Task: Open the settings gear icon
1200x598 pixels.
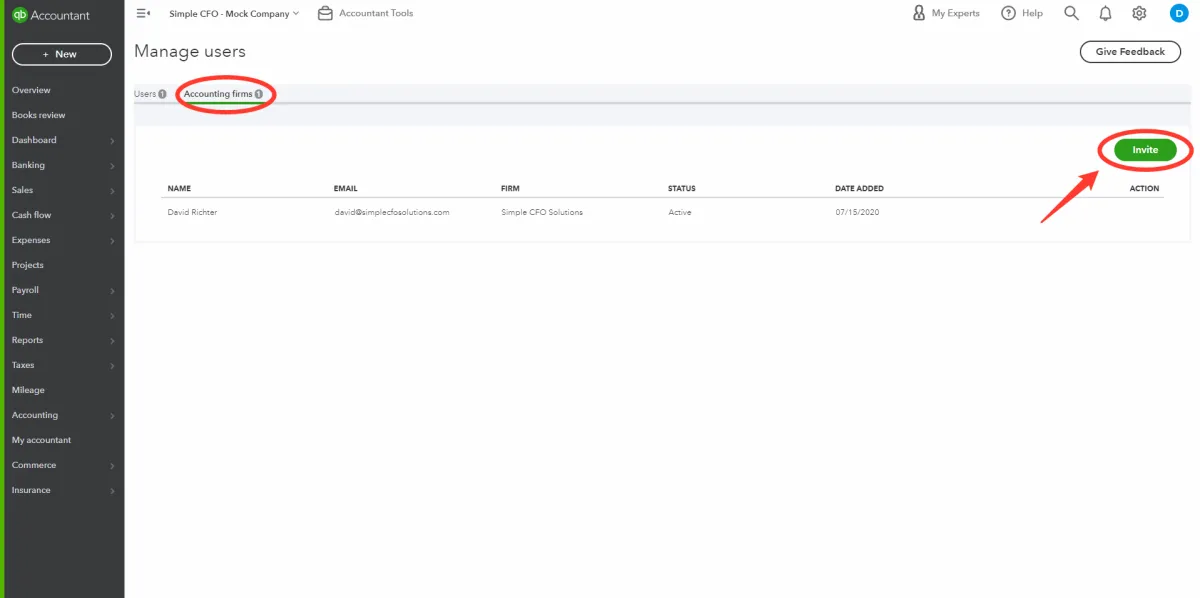Action: click(x=1139, y=13)
